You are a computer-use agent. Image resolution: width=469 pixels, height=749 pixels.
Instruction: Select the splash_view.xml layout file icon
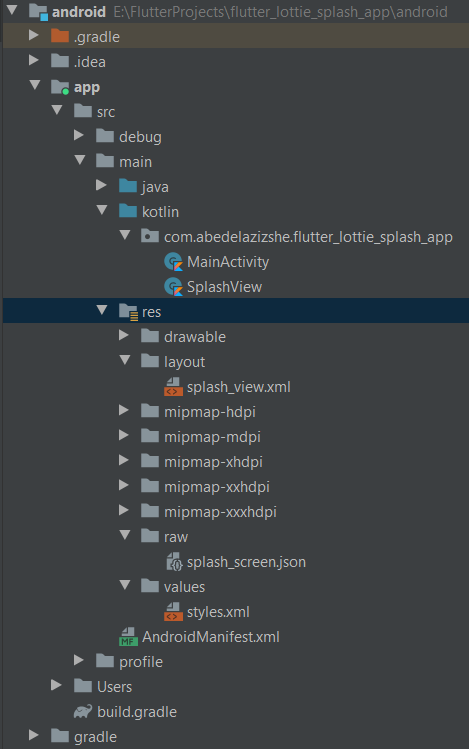(x=173, y=387)
